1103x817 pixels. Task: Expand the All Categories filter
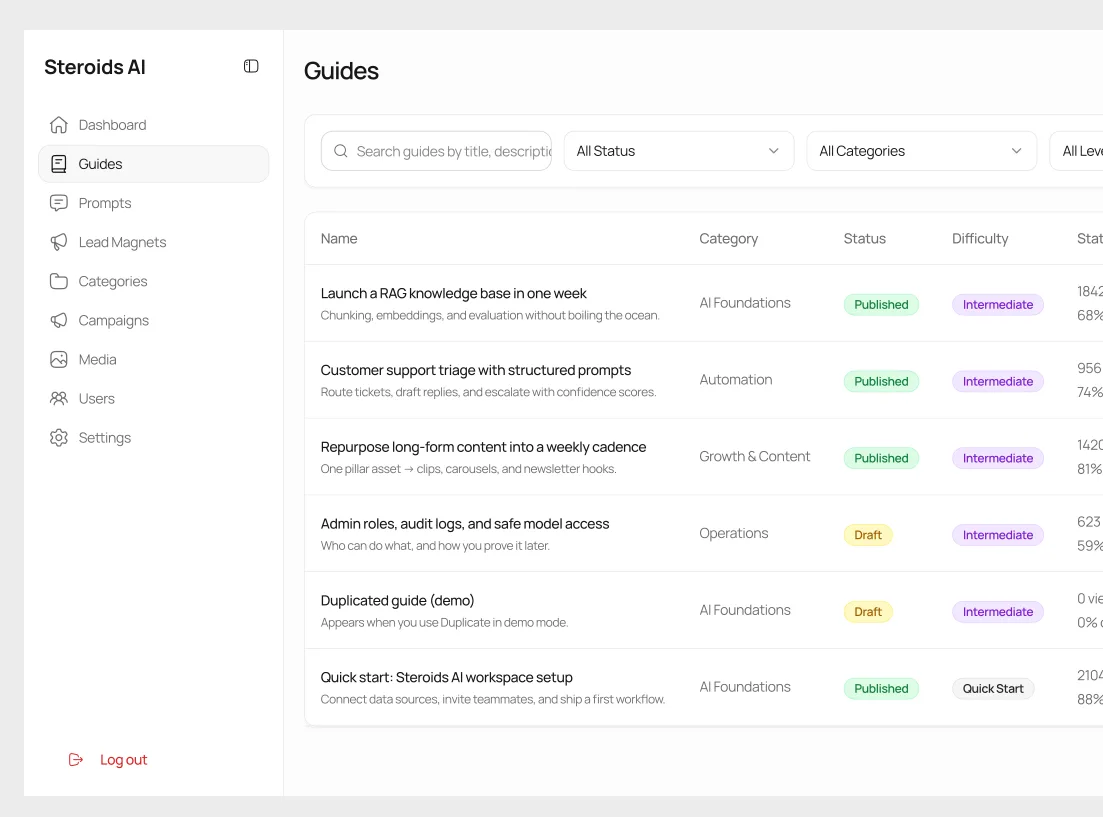click(921, 151)
